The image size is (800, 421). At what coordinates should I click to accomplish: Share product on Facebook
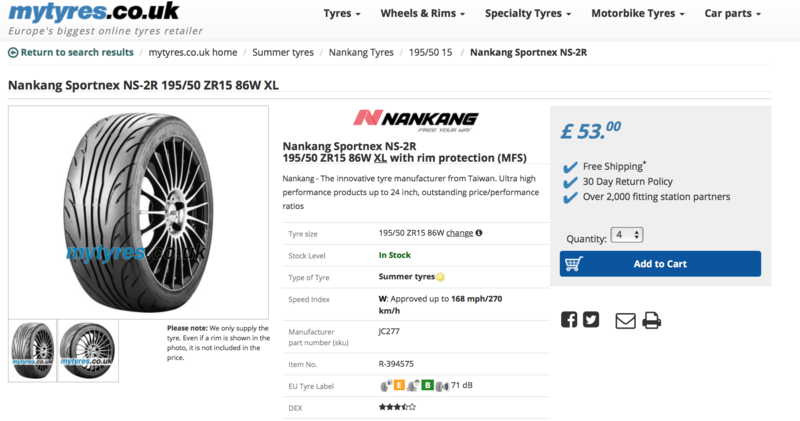pyautogui.click(x=569, y=320)
